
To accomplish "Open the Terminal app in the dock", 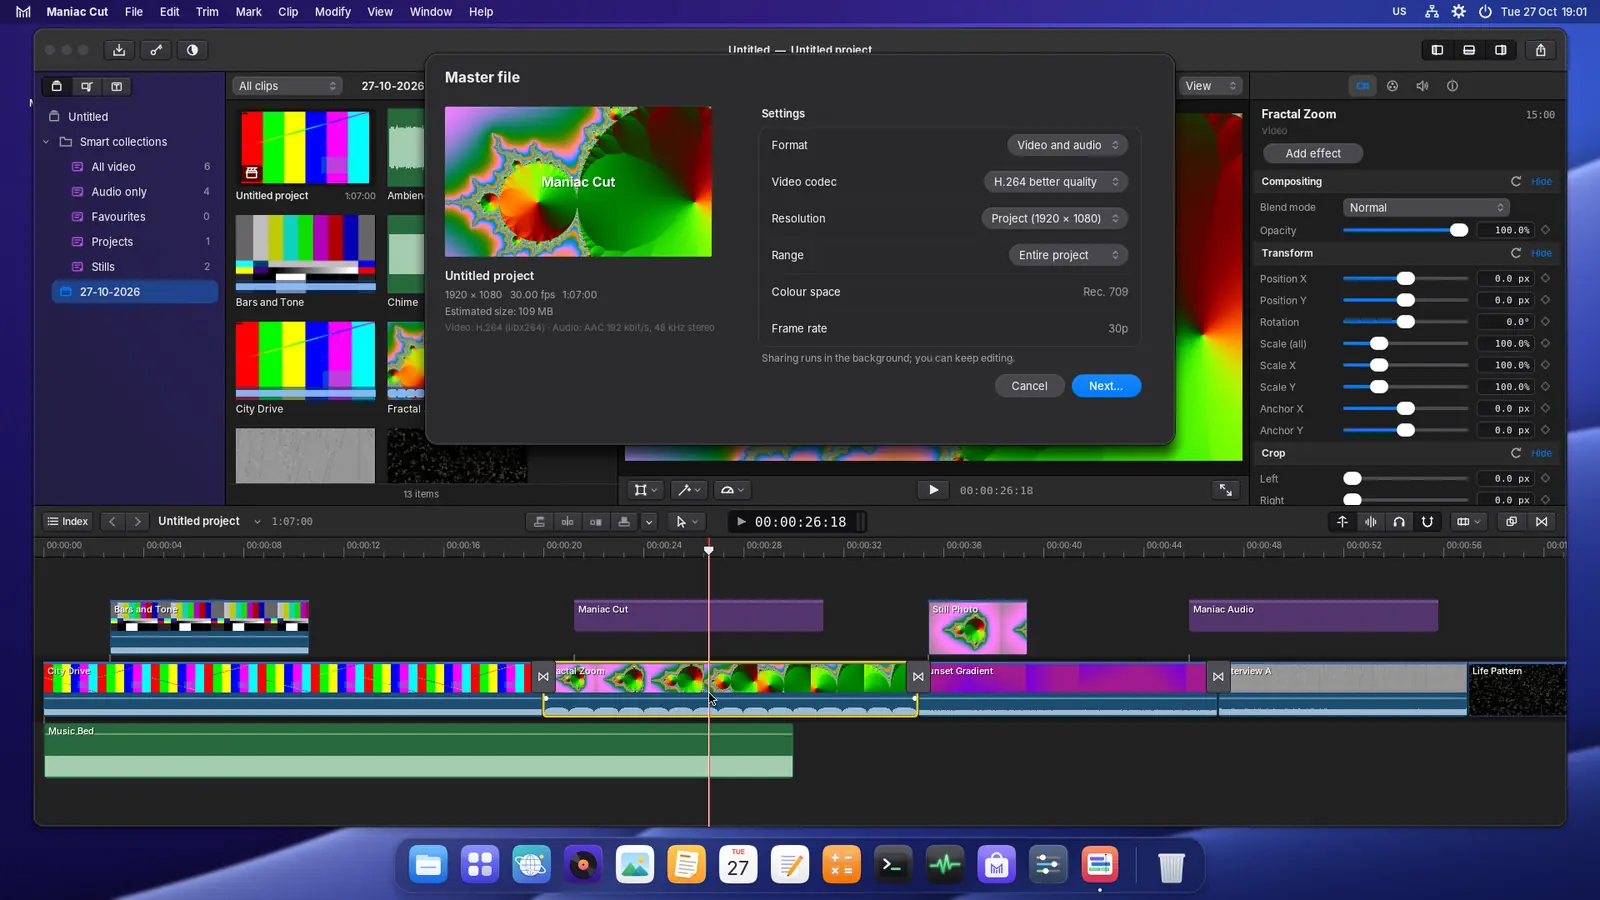I will coord(893,865).
